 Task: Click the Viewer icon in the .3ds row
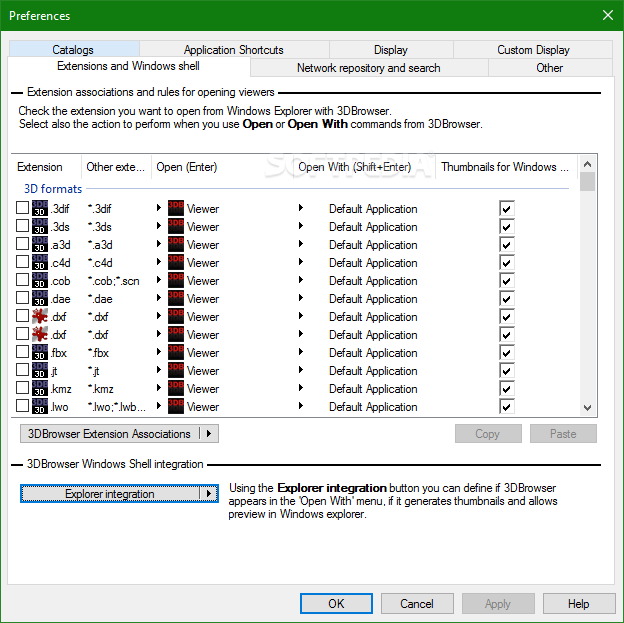click(x=176, y=226)
